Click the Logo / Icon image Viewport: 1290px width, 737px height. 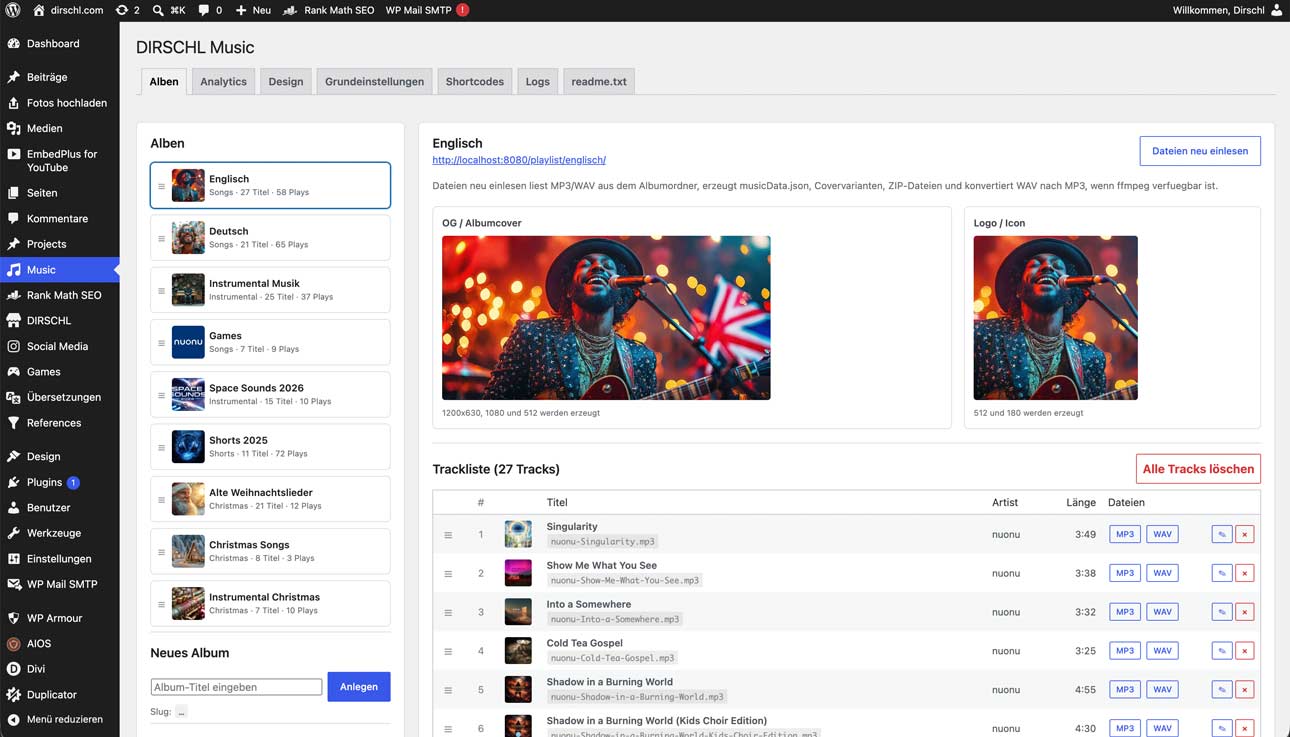[1056, 318]
